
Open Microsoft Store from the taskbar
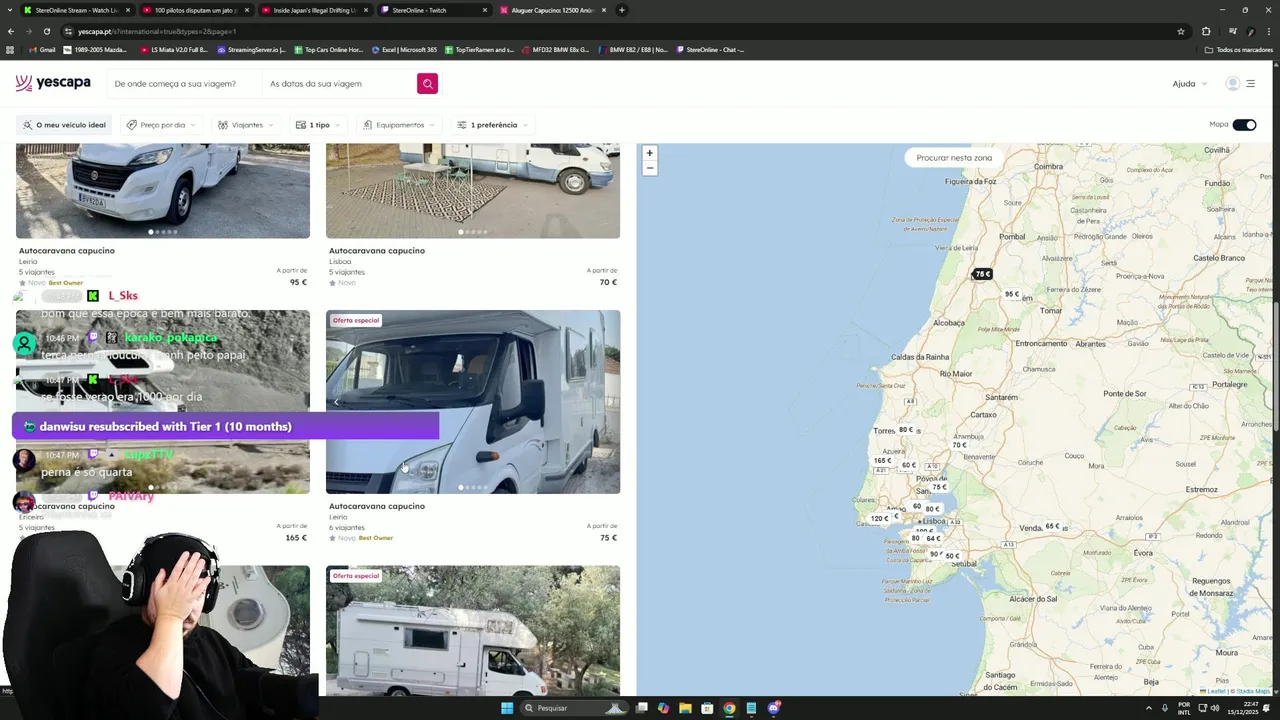click(707, 708)
